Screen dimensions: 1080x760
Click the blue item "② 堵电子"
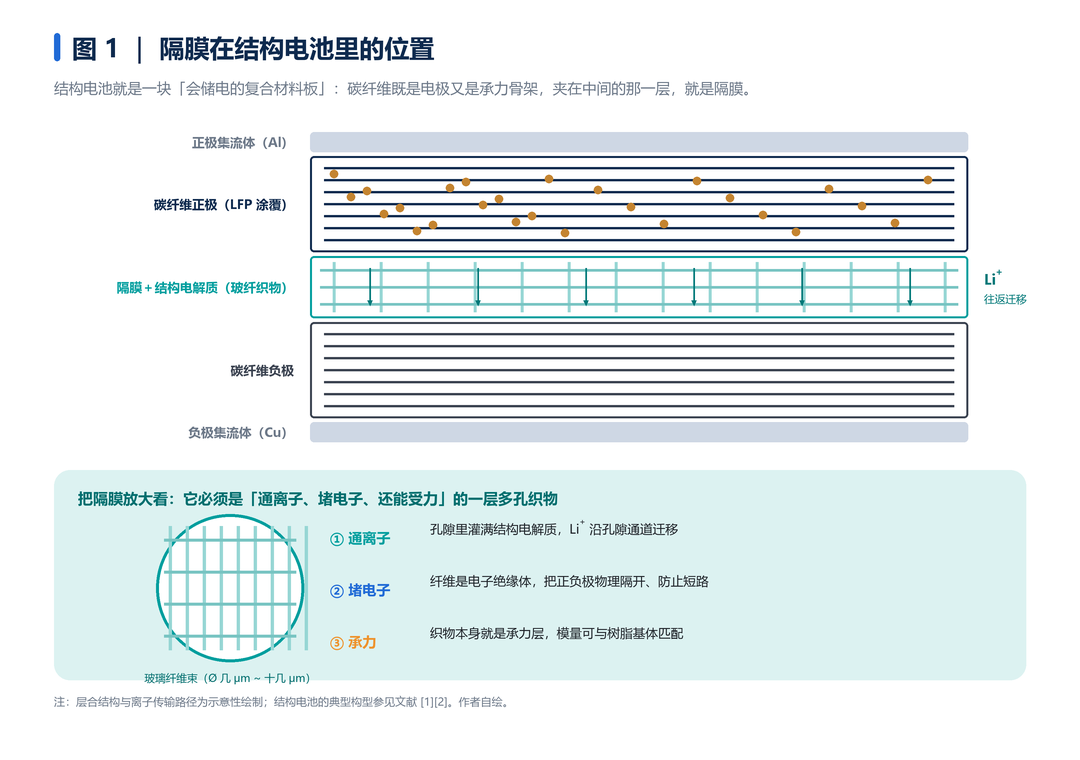coord(360,590)
